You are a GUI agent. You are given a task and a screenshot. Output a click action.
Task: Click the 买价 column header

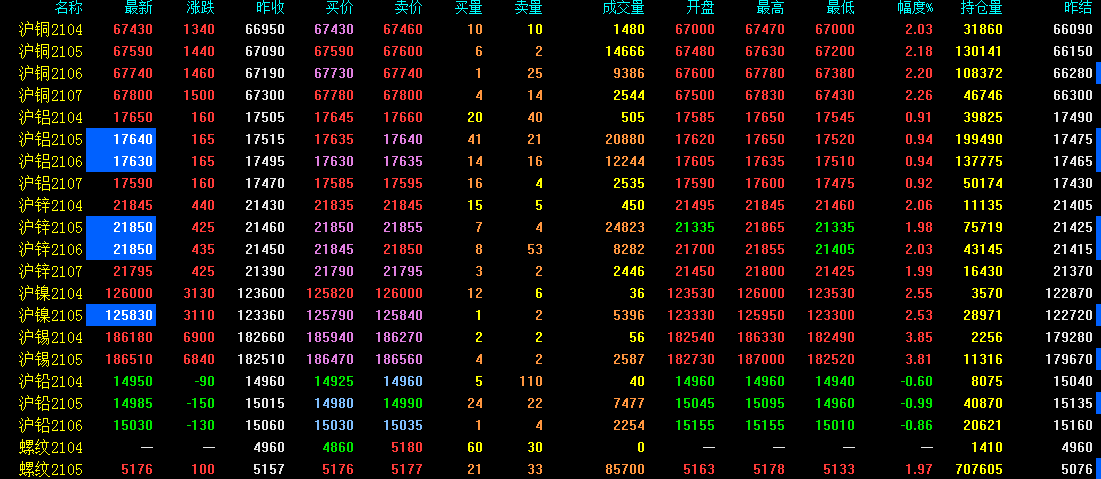coord(339,8)
